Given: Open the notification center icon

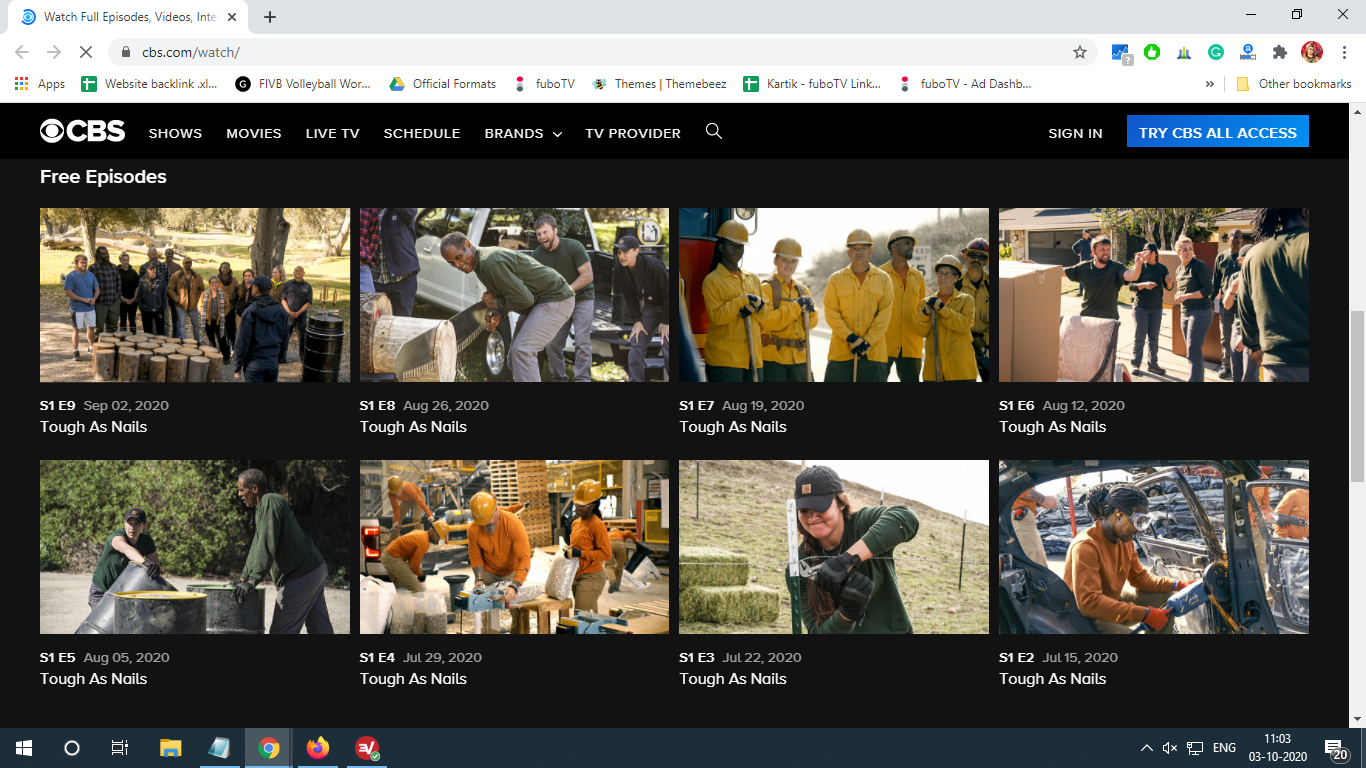Looking at the screenshot, I should (x=1336, y=748).
